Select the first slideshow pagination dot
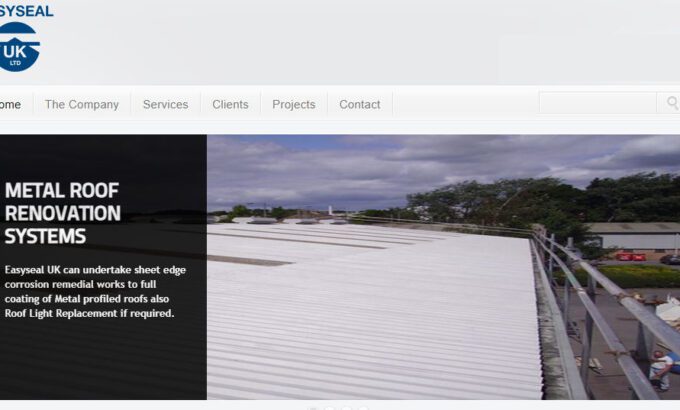The image size is (680, 410). point(313,408)
